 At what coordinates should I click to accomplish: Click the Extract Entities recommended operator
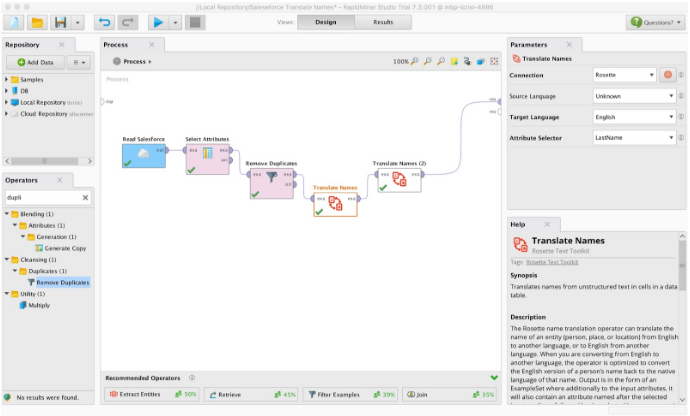(152, 394)
